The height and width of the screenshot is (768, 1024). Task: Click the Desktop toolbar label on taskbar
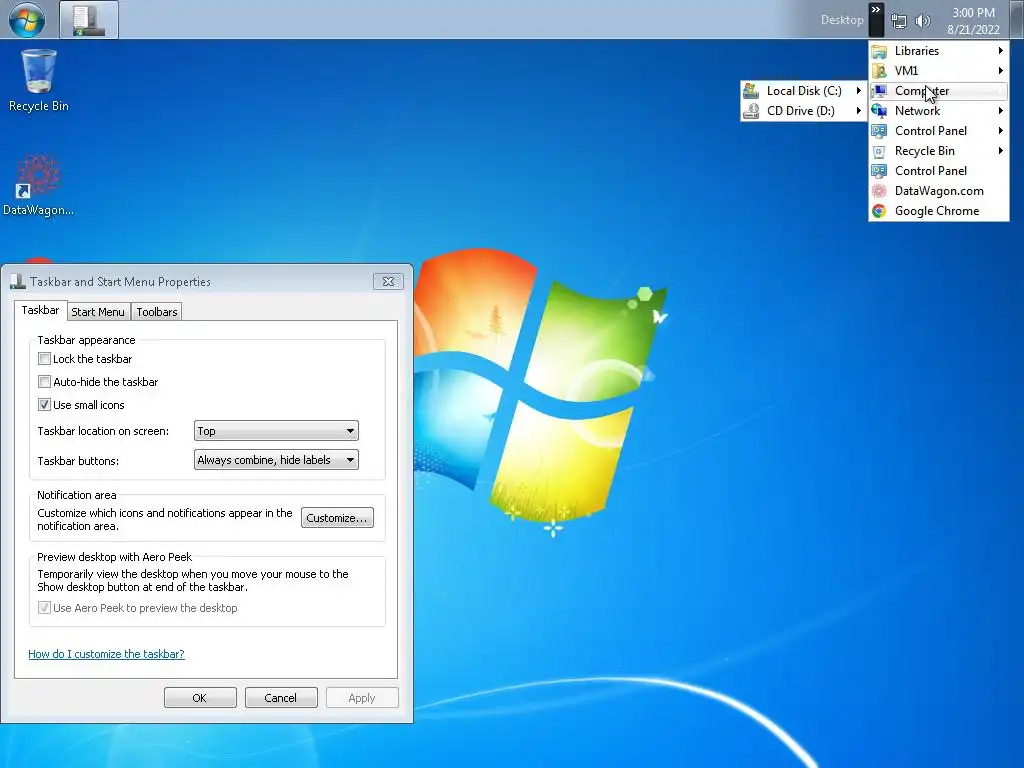point(842,20)
